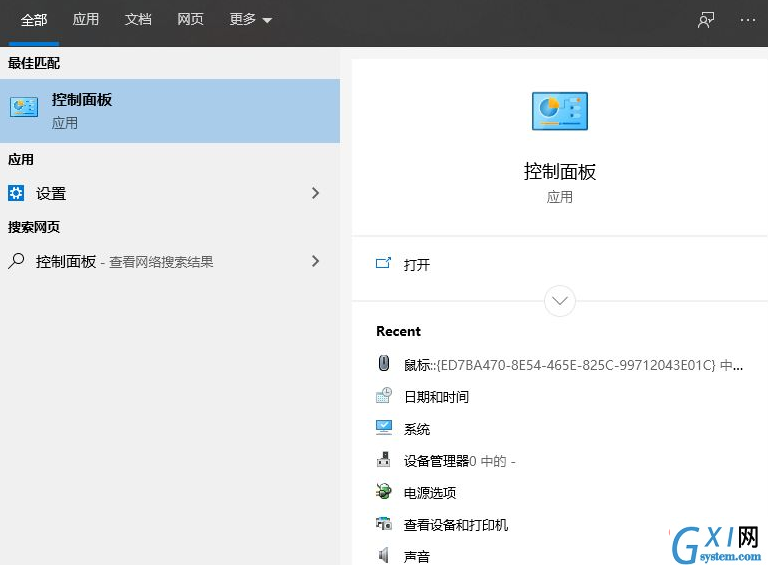The width and height of the screenshot is (768, 565).
Task: Click the magnifier icon beside 控制面板 web search
Action: tap(16, 261)
